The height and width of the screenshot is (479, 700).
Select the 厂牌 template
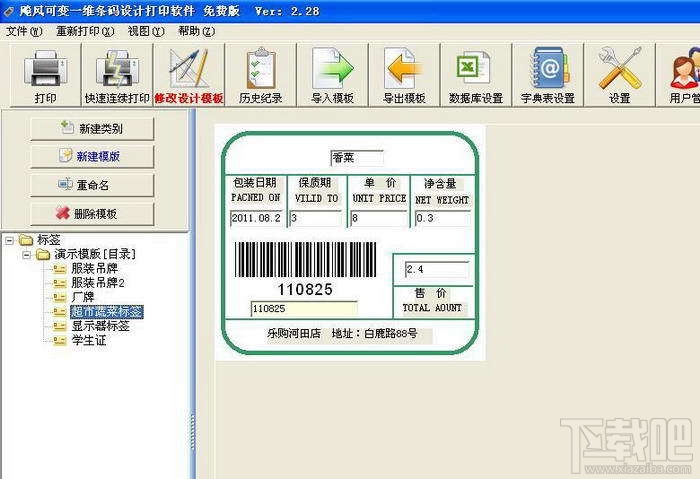pyautogui.click(x=83, y=297)
